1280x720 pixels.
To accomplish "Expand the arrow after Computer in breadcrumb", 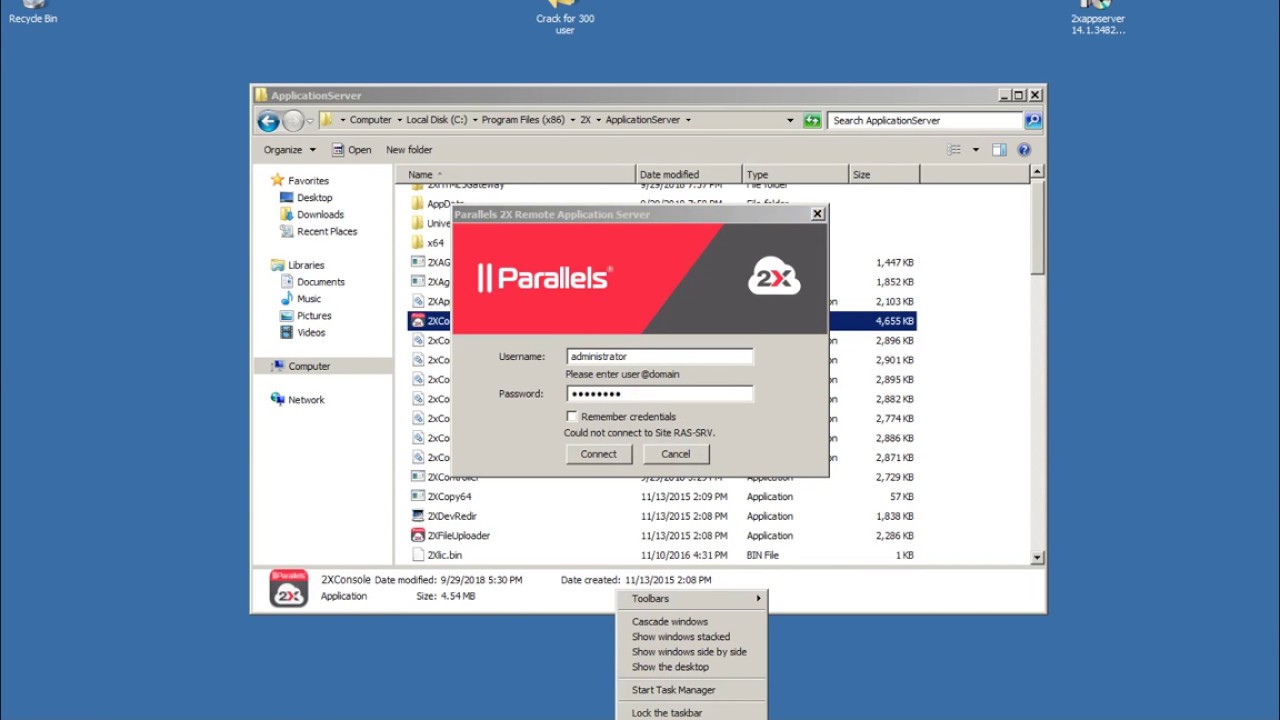I will [x=399, y=120].
